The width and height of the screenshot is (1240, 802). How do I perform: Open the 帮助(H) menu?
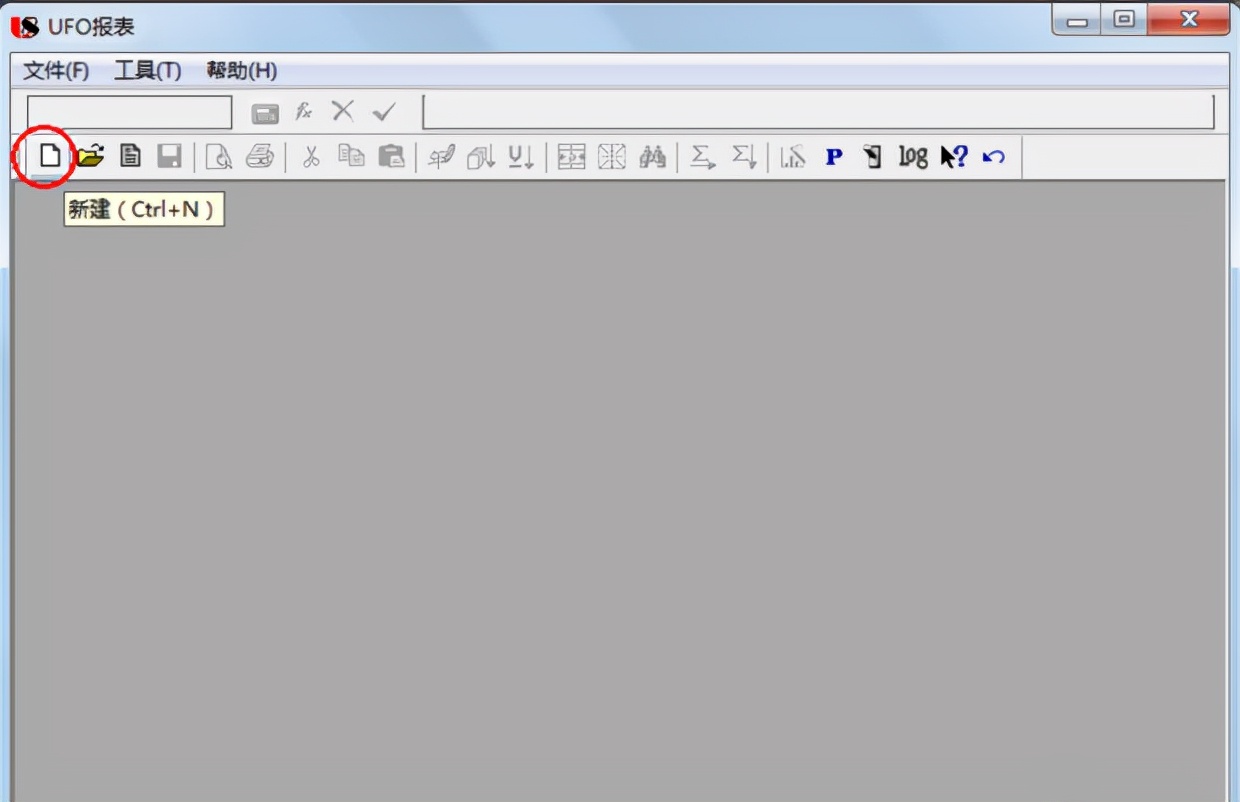tap(242, 71)
